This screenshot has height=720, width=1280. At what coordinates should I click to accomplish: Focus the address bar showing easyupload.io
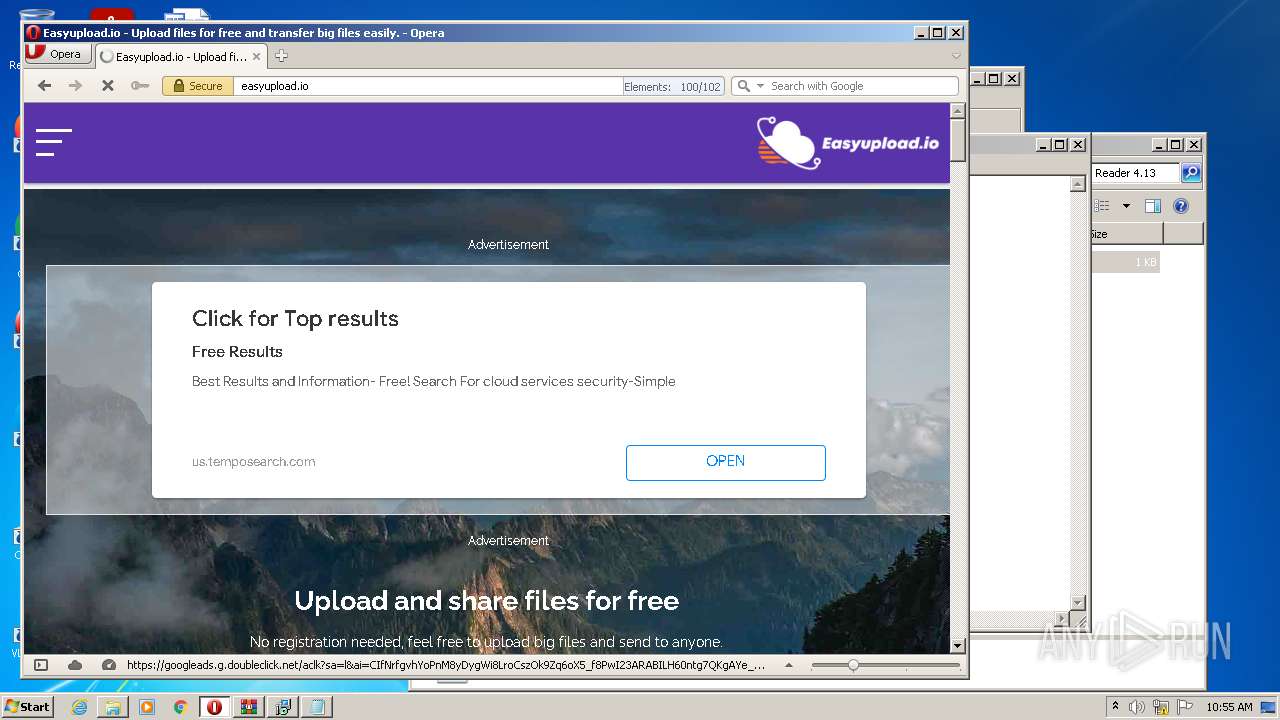tap(428, 86)
